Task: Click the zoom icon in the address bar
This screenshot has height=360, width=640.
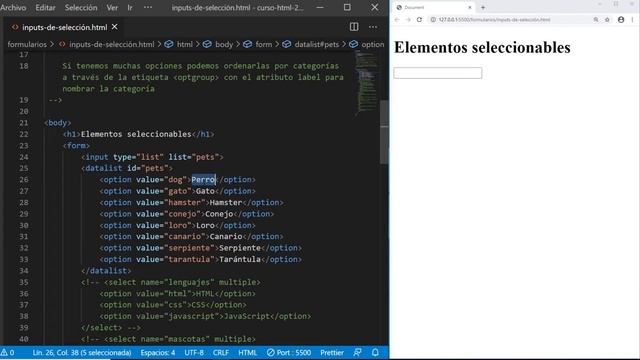Action: (596, 20)
